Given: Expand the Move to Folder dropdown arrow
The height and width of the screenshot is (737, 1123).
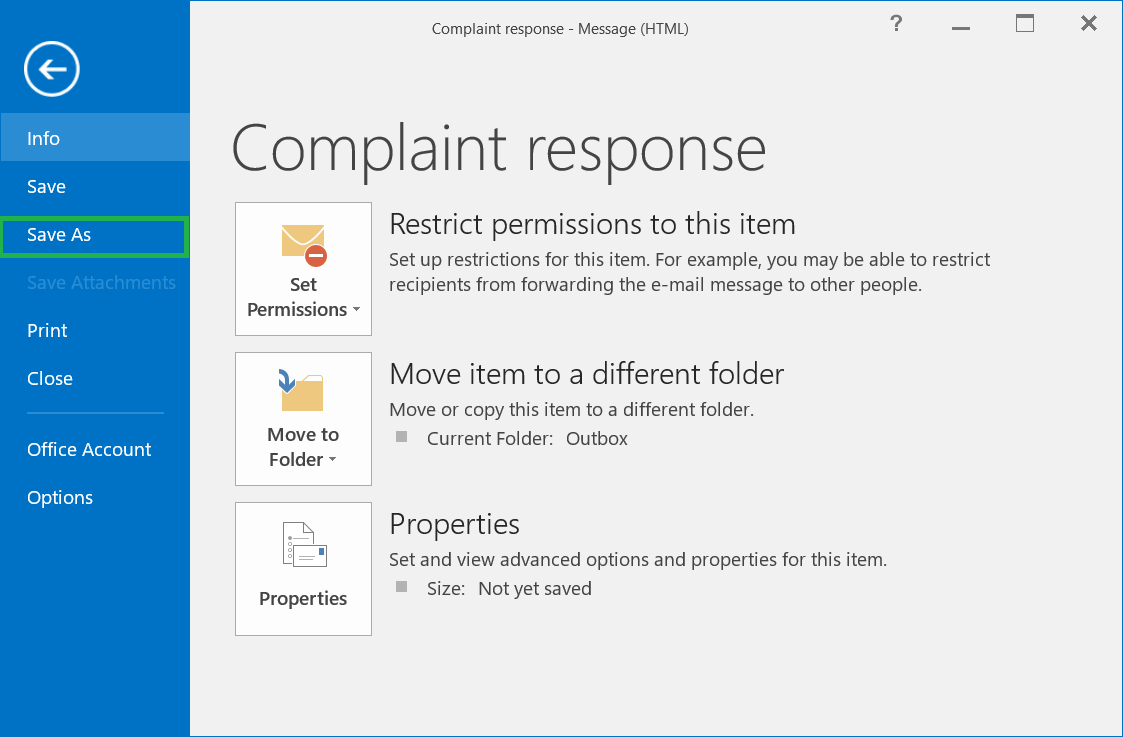Looking at the screenshot, I should (332, 460).
